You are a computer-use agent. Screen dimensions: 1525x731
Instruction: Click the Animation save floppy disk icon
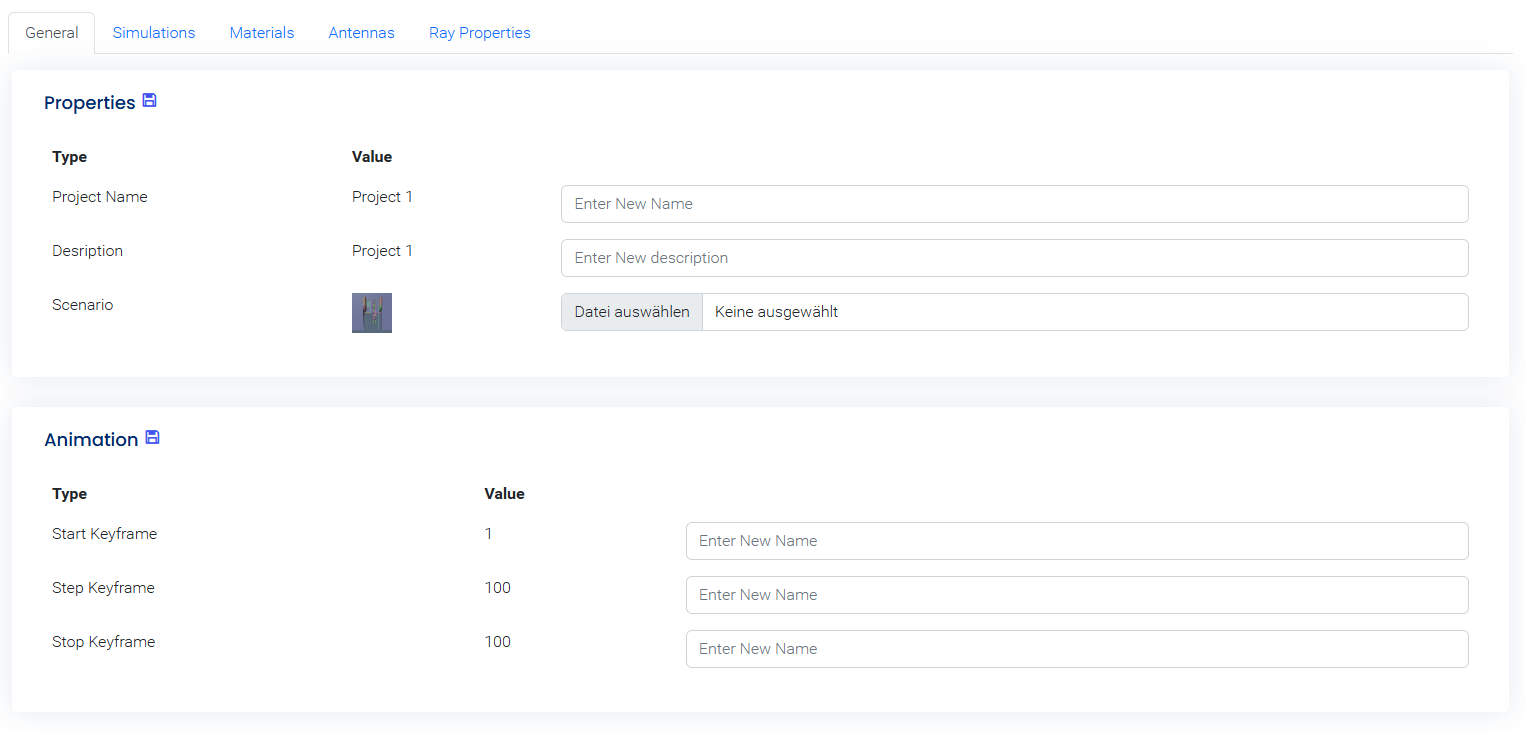point(152,438)
